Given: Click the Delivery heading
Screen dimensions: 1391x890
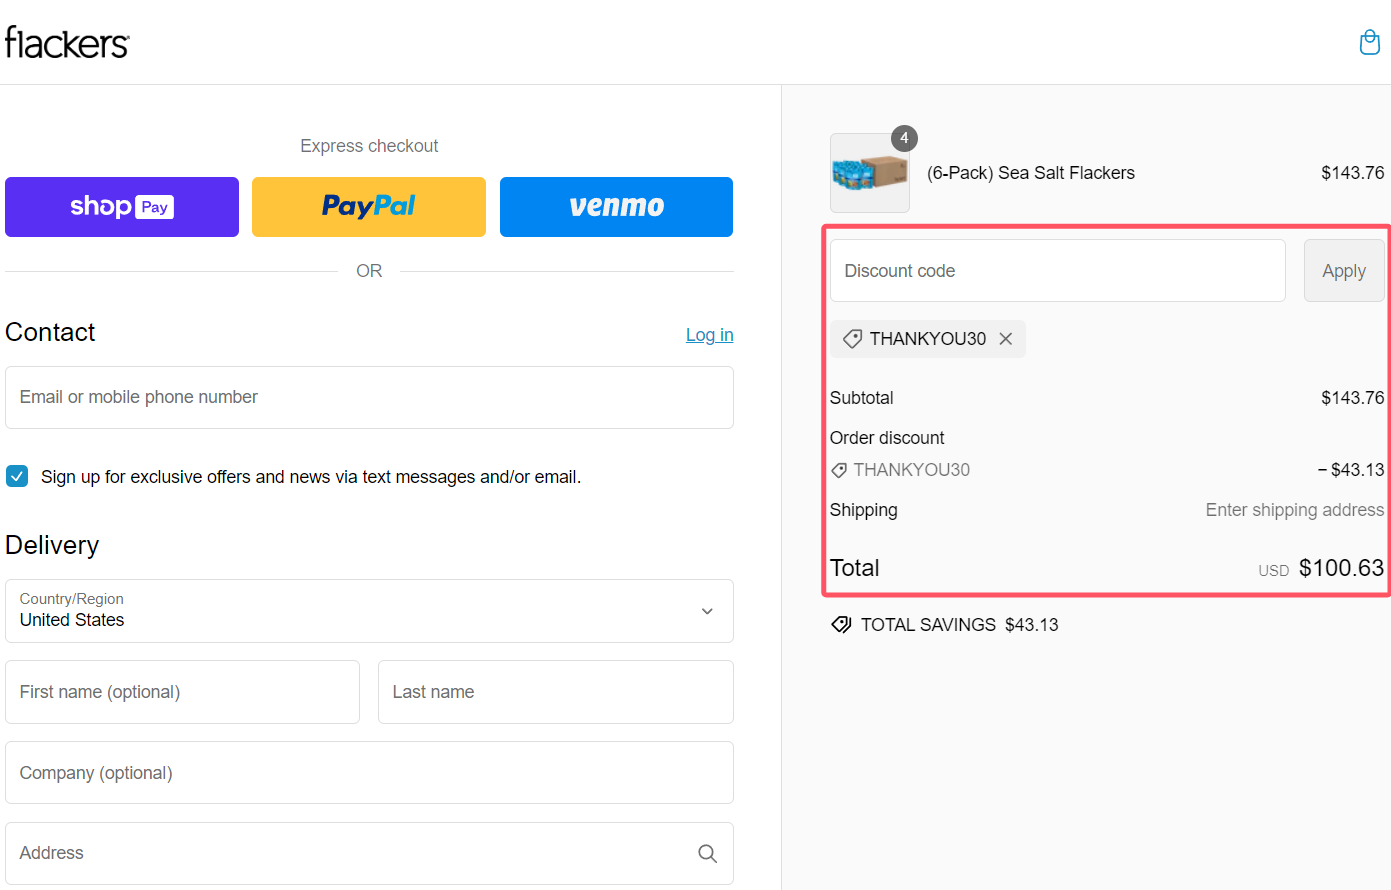Looking at the screenshot, I should (x=52, y=545).
